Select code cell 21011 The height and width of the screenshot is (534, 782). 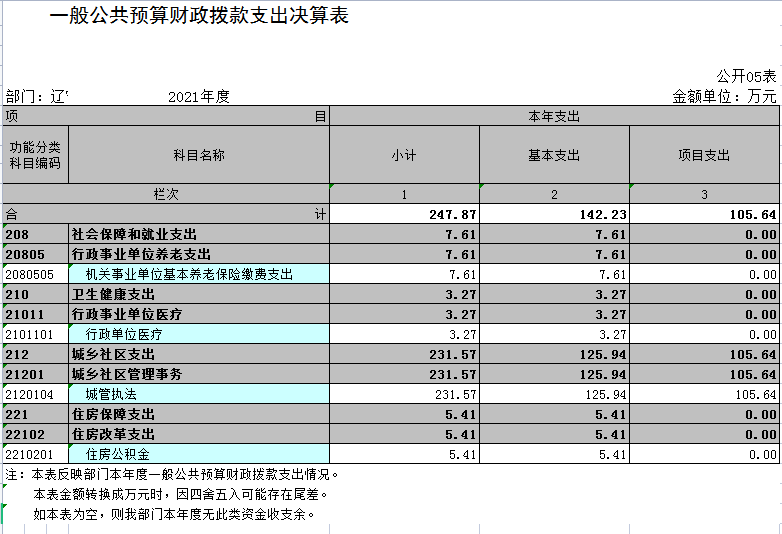(35, 314)
